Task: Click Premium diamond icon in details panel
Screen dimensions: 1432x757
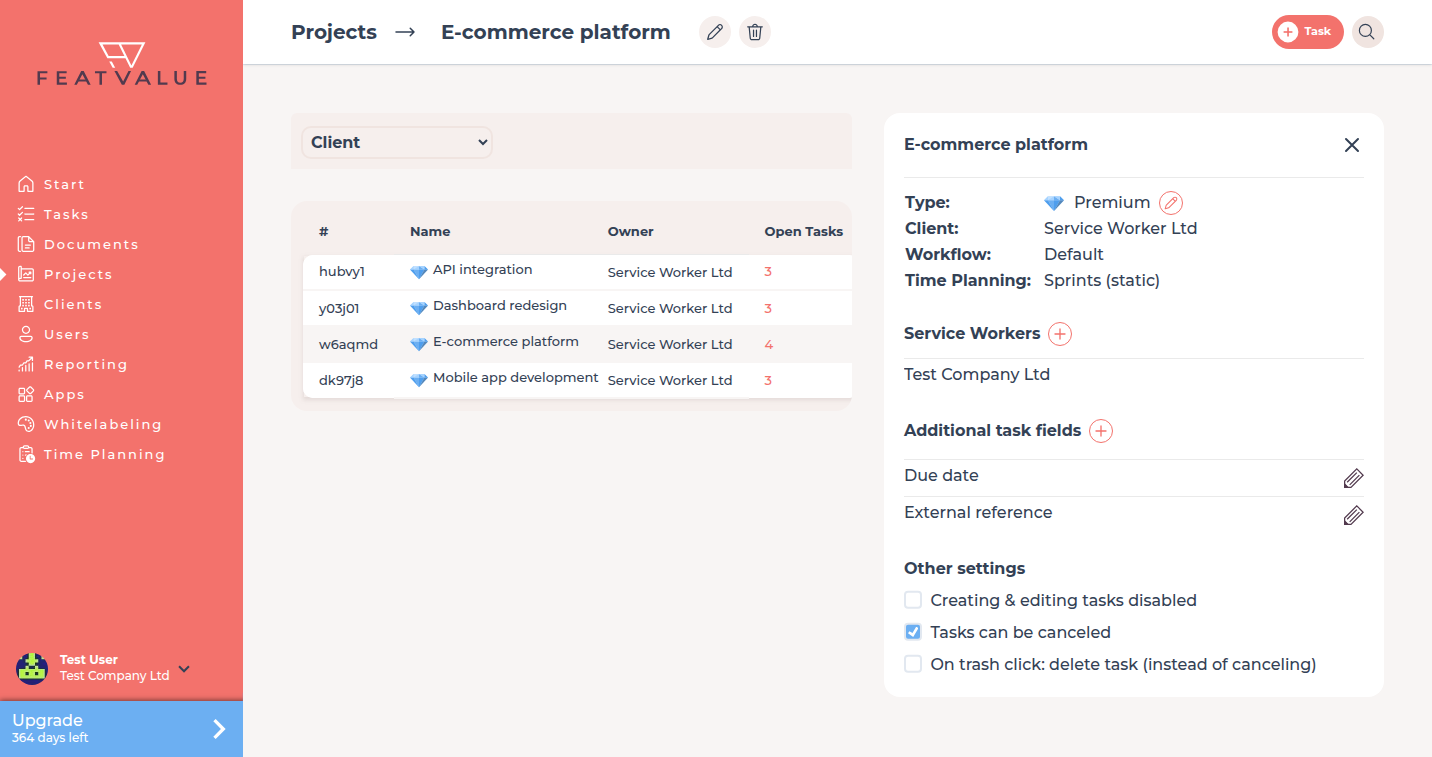Action: coord(1054,203)
